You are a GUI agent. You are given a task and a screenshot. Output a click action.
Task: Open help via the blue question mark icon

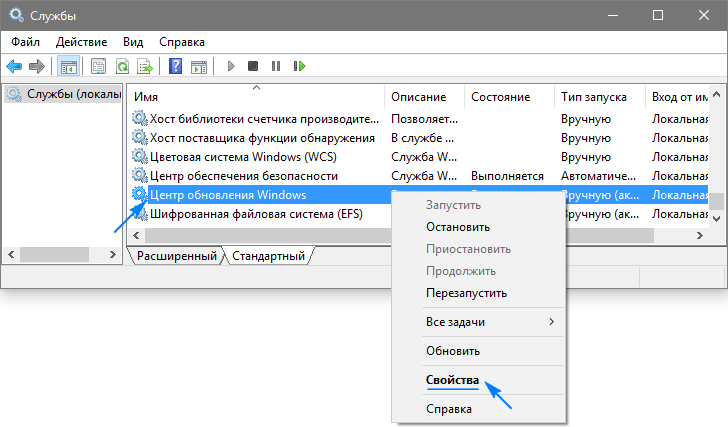point(175,67)
